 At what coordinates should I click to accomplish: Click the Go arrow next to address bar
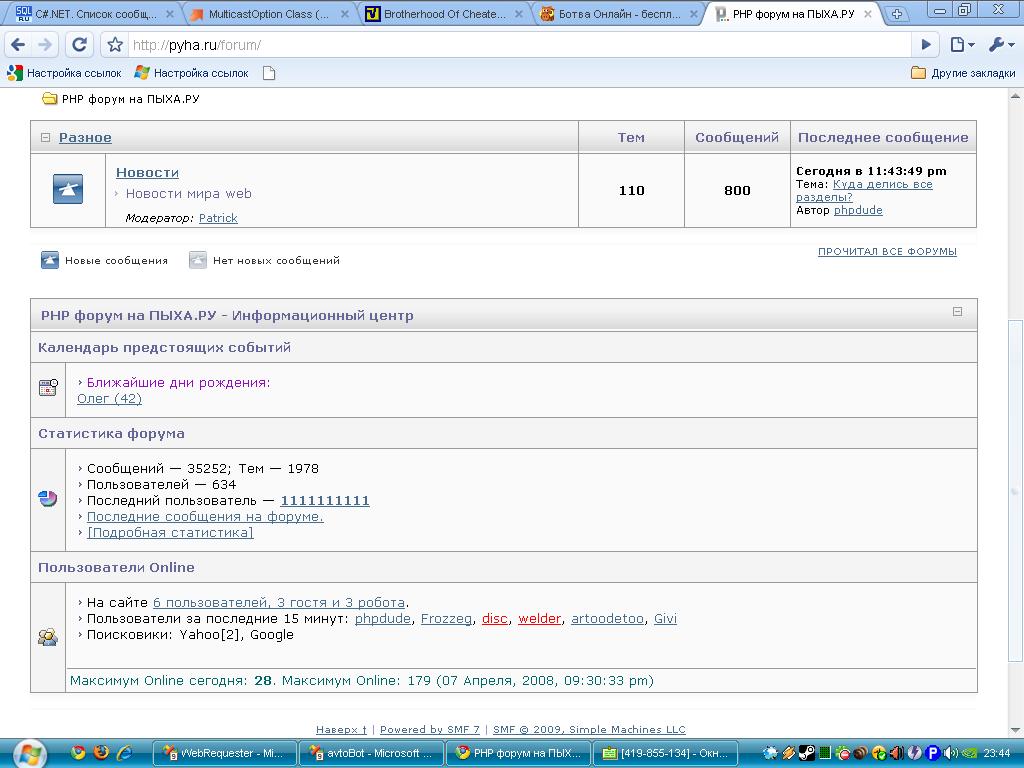(926, 45)
